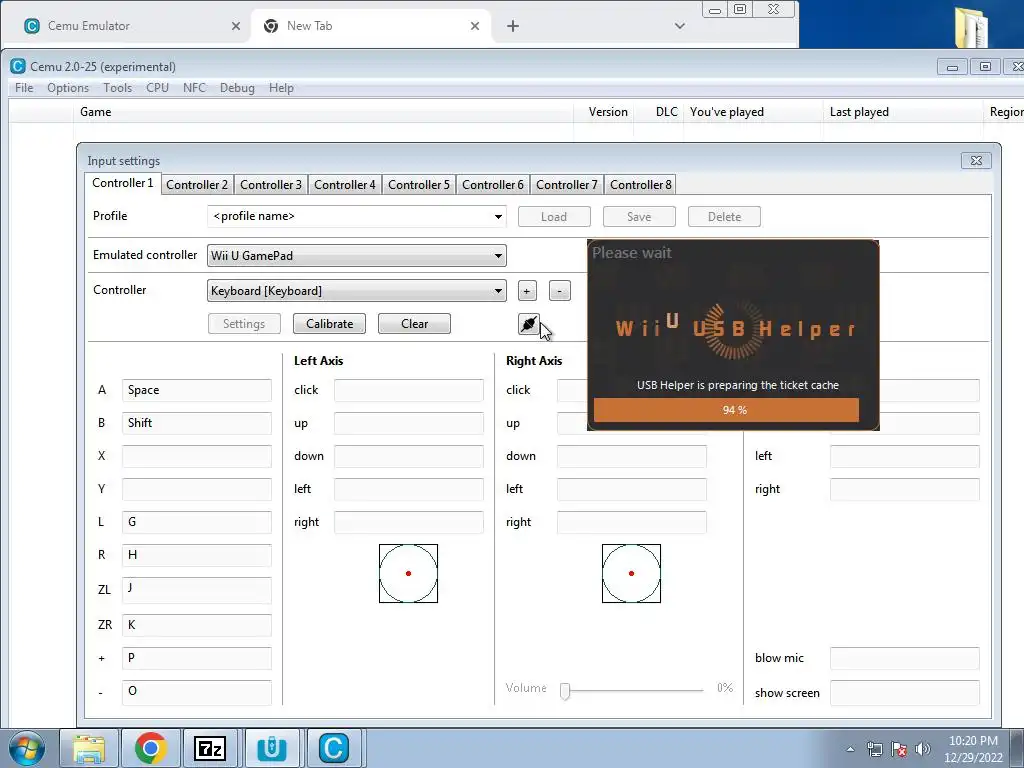
Task: Switch to Controller 2 tab
Action: (x=197, y=185)
